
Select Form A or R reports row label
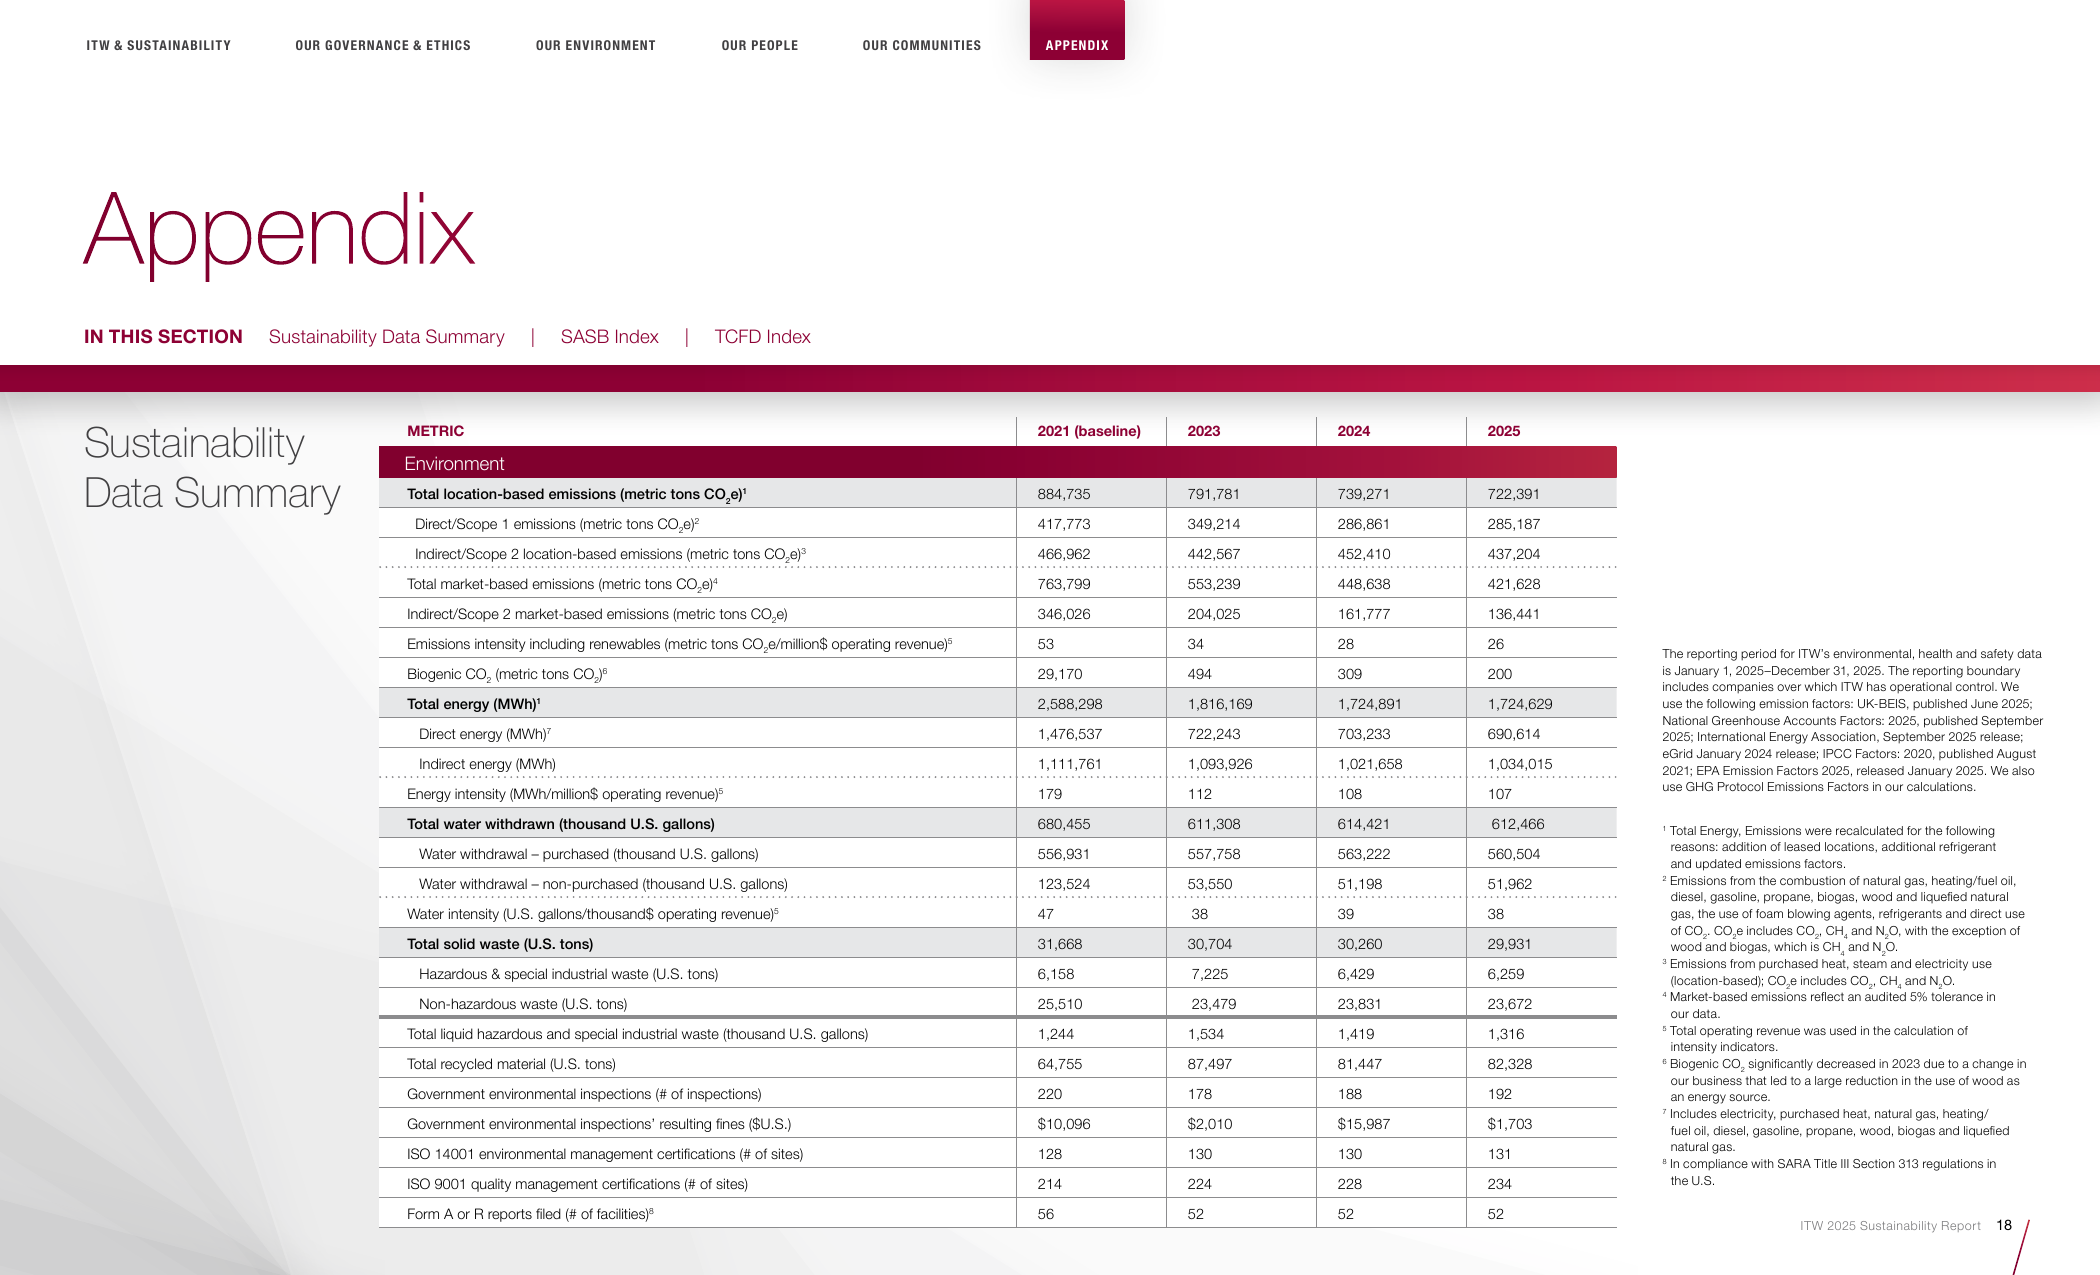[x=530, y=1214]
